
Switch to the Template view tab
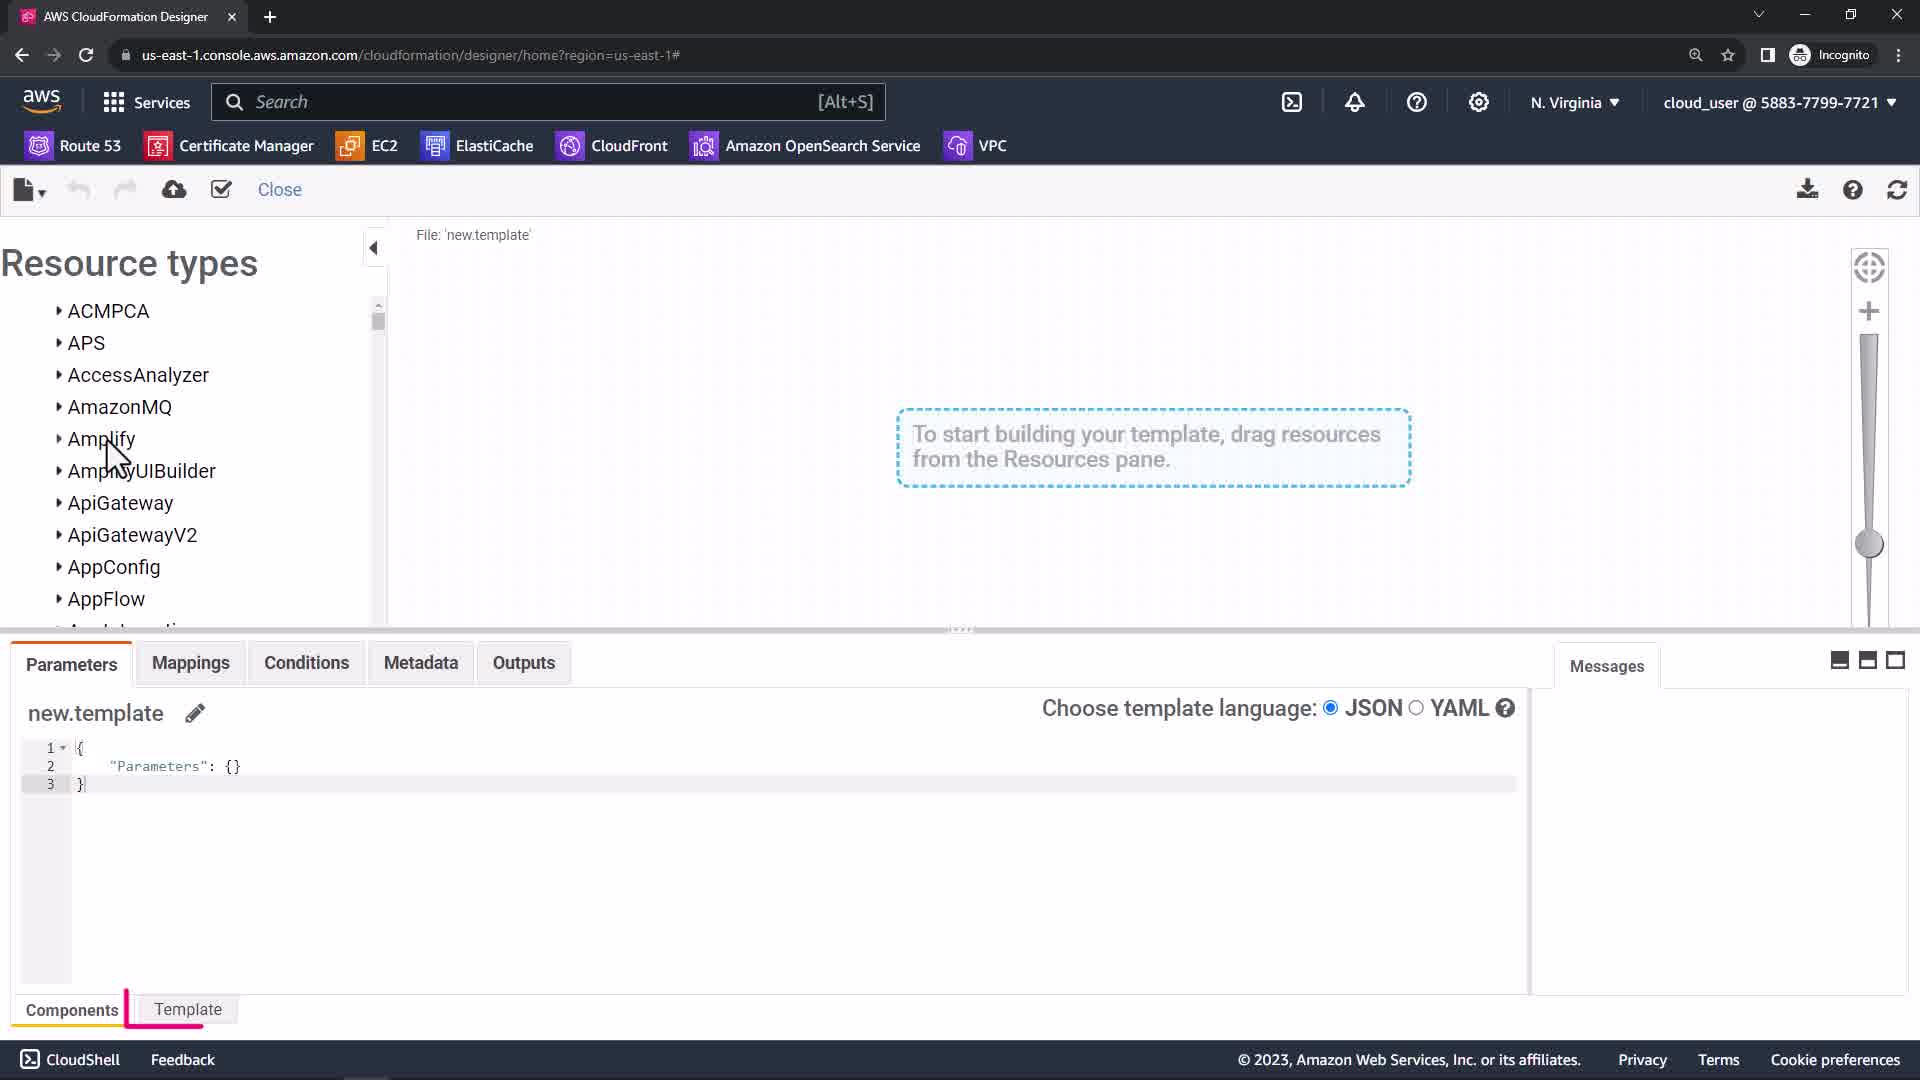coord(188,1010)
